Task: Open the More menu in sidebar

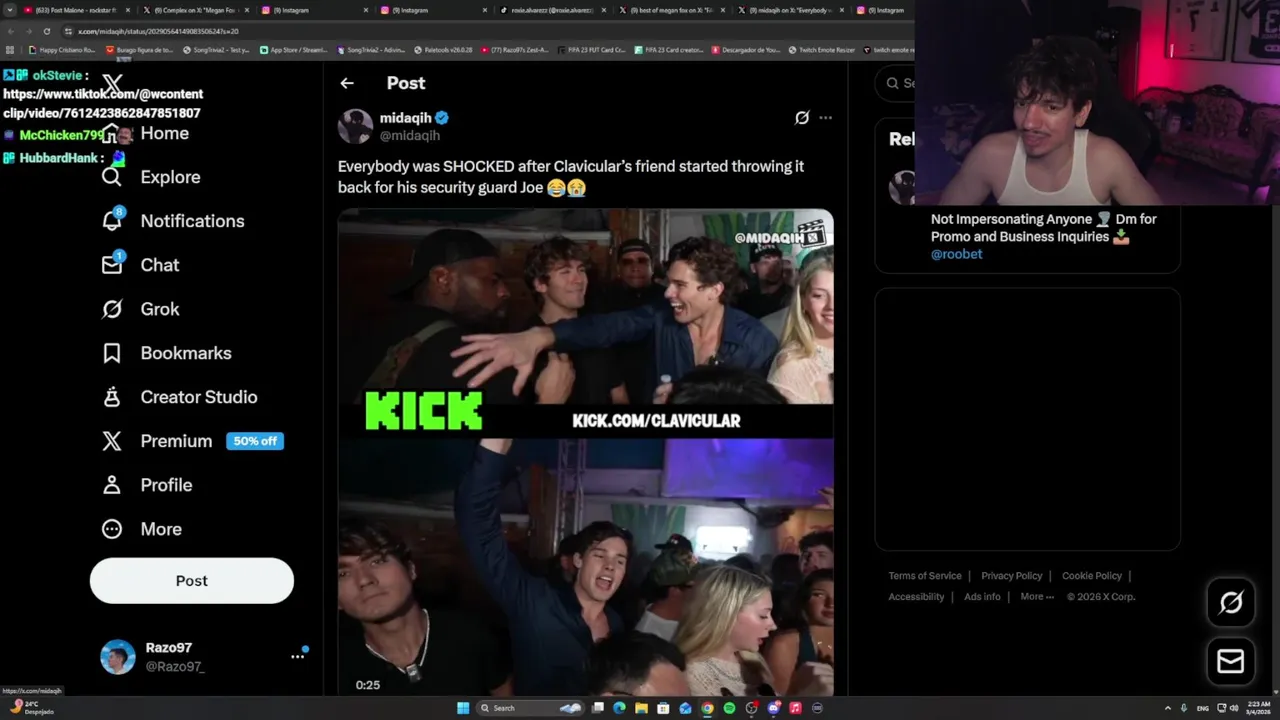Action: [141, 529]
